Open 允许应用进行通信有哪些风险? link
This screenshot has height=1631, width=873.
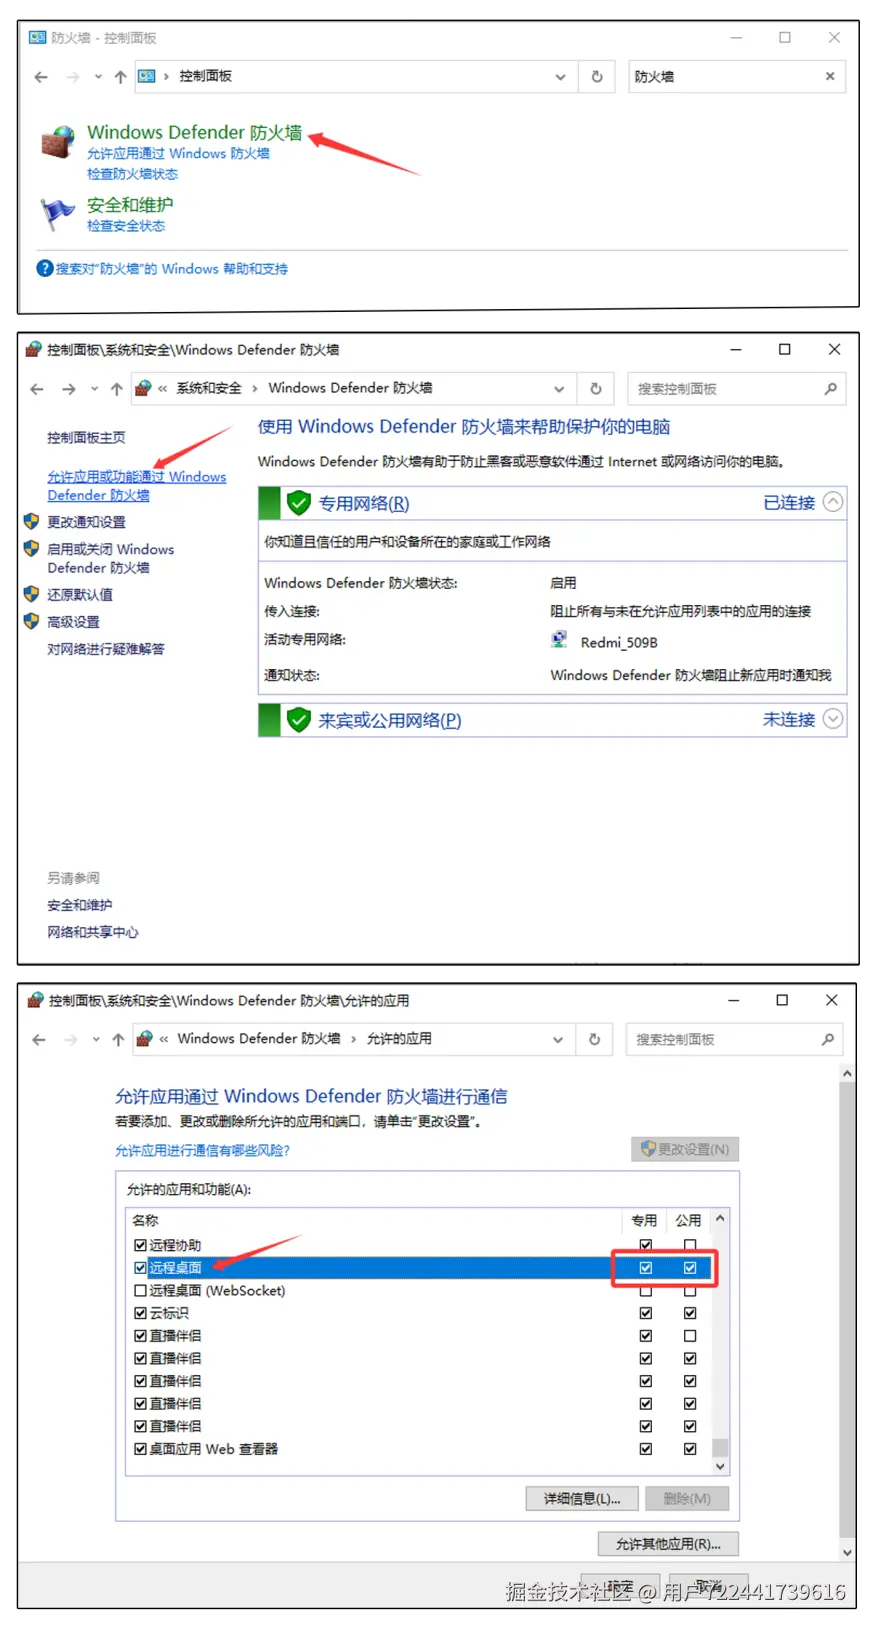tap(202, 1151)
